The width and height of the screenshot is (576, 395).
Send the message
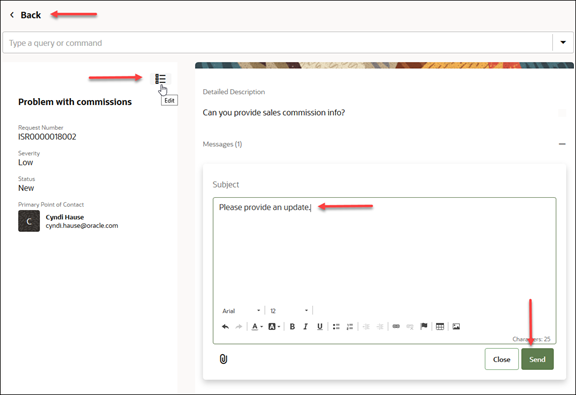pos(537,359)
